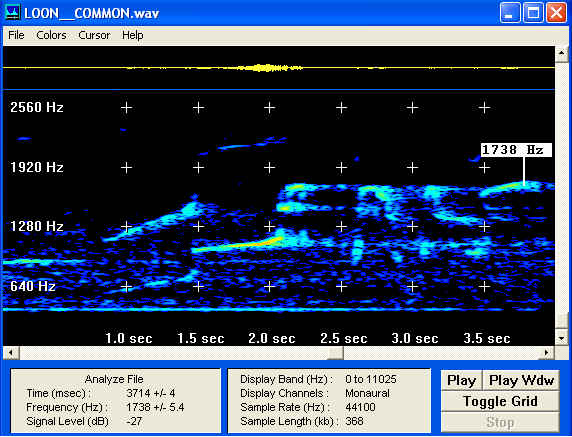Open the File menu

[x=16, y=35]
